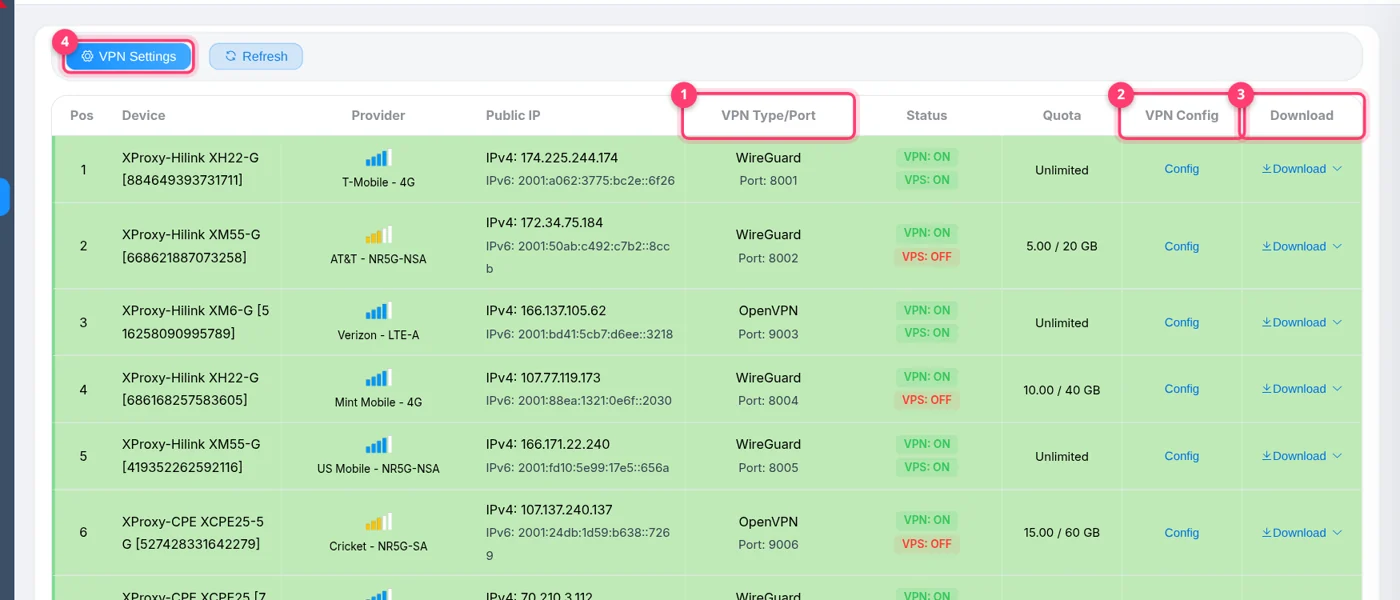Click WireGuard Port: 8001 cell

[x=768, y=169]
